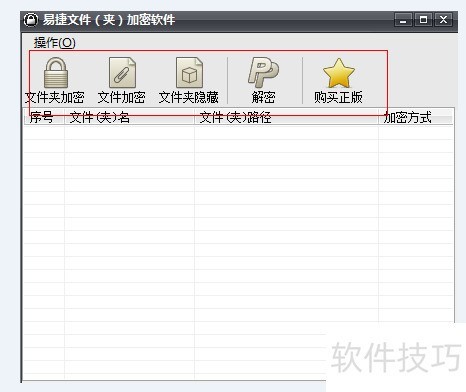Close the 易捷文件(夹)加密软件 window
466x392 pixels.
(443, 20)
